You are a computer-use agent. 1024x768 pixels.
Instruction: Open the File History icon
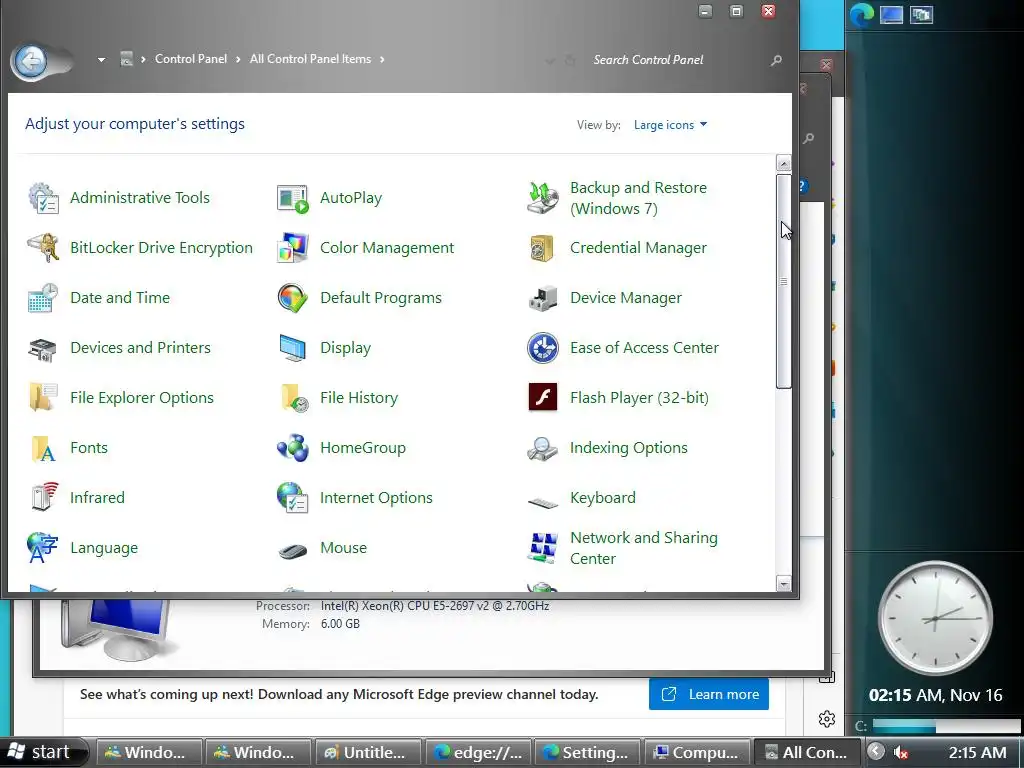point(293,398)
